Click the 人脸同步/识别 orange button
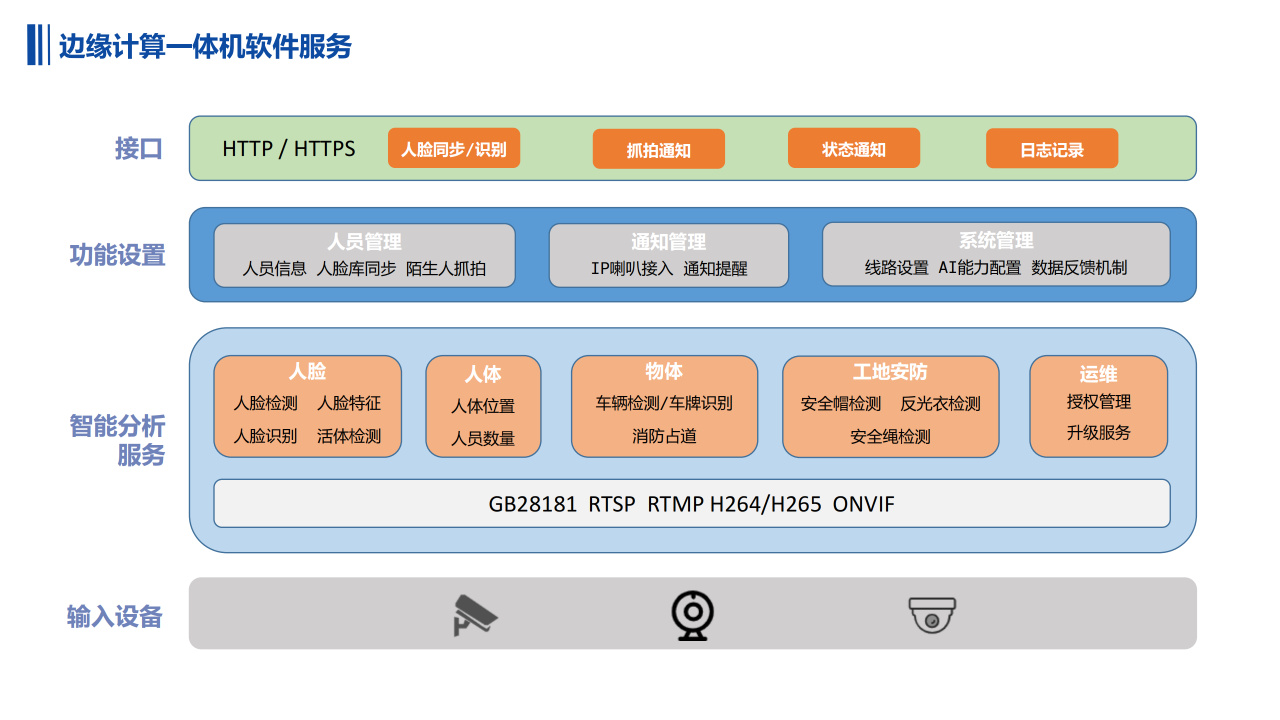1280x720 pixels. [x=454, y=149]
